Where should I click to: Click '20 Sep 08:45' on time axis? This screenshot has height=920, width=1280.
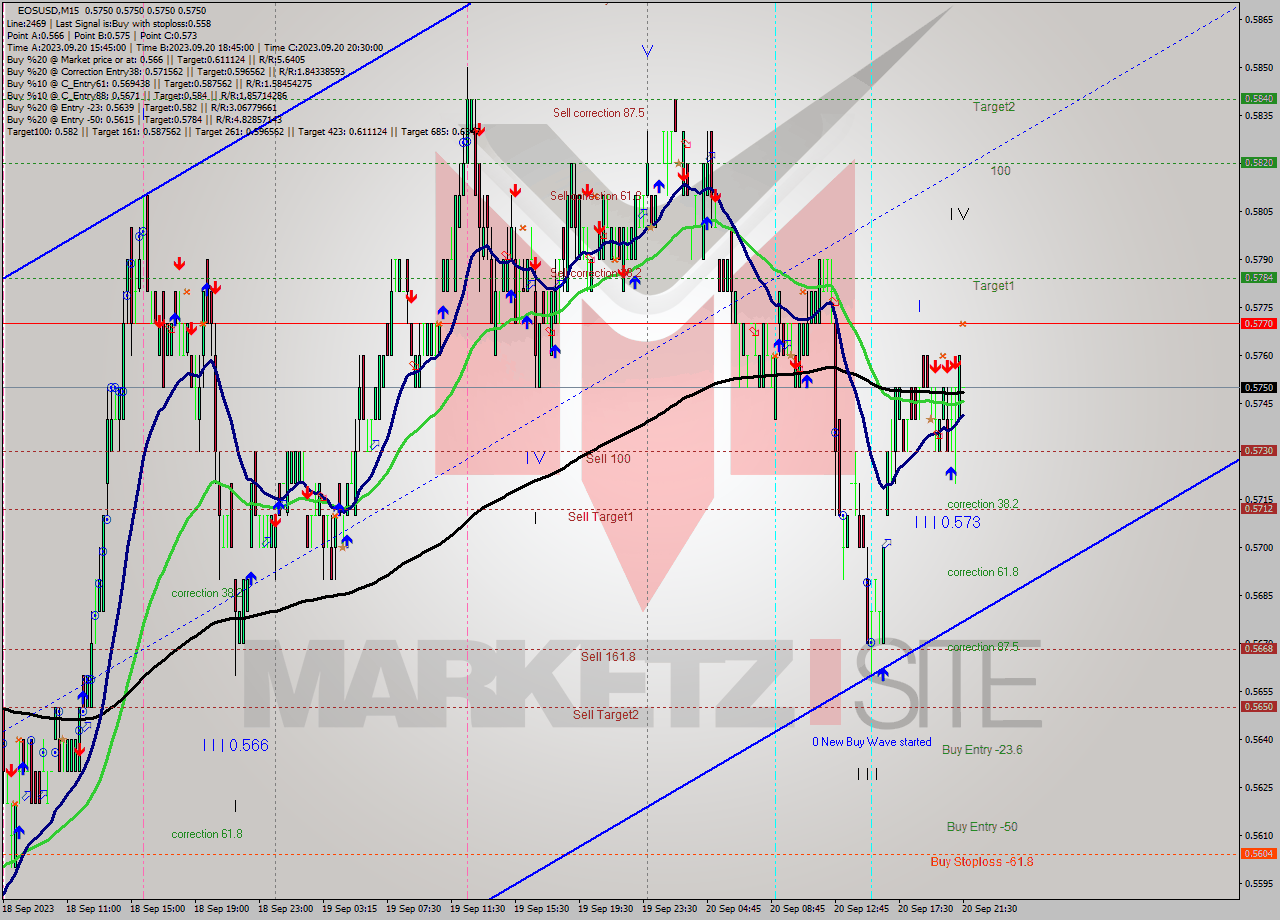797,909
